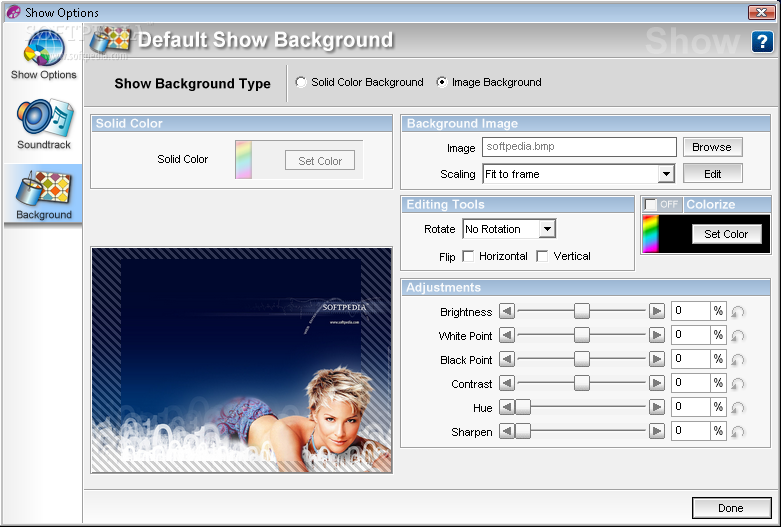Viewport: 781px width, 527px height.
Task: Click the disabled Set Color in Solid Color
Action: pyautogui.click(x=320, y=161)
